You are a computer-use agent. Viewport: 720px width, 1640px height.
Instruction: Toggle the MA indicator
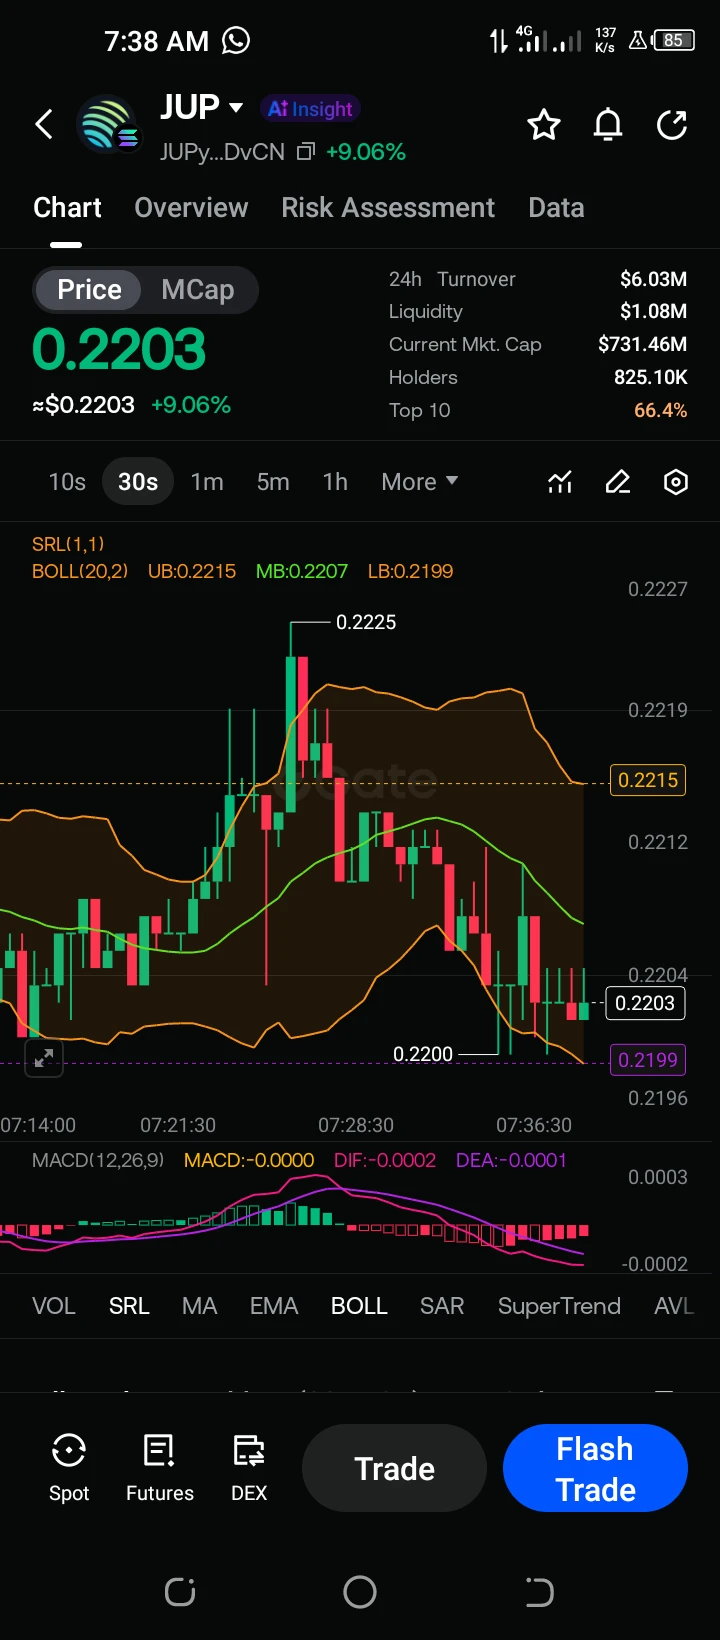[200, 1306]
